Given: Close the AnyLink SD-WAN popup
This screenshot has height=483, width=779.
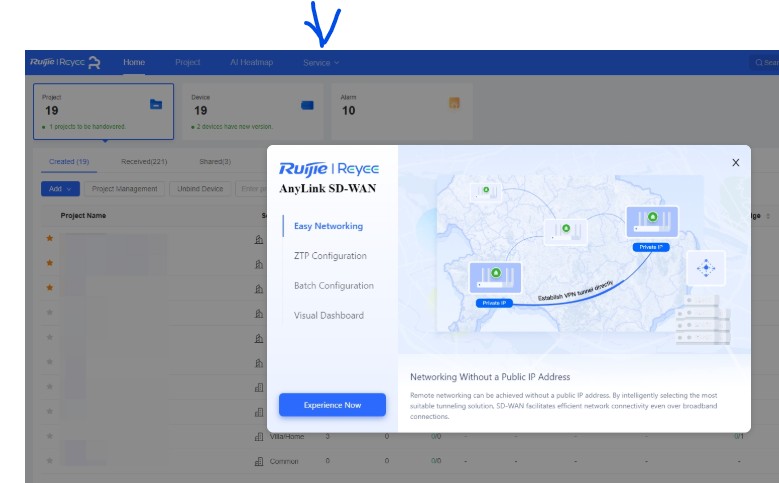Looking at the screenshot, I should coord(736,162).
